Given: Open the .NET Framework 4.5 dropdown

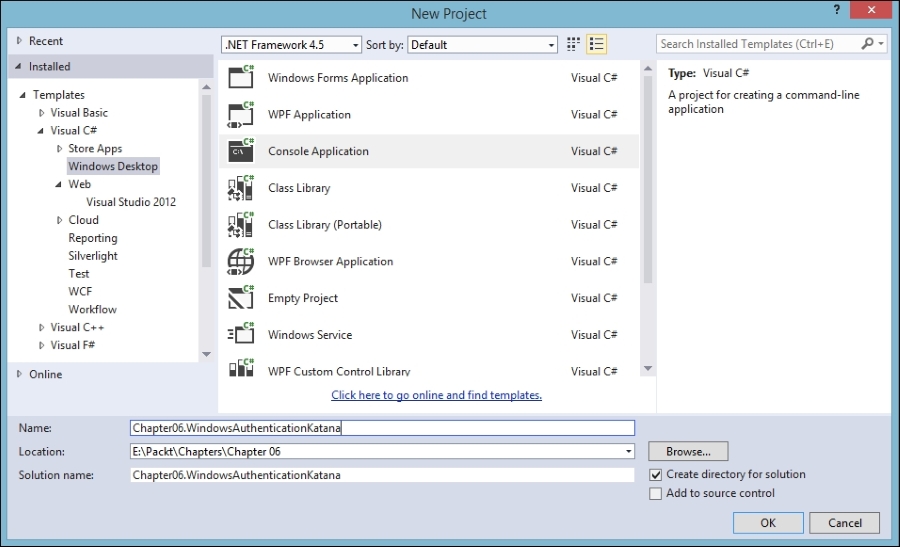Looking at the screenshot, I should 291,45.
